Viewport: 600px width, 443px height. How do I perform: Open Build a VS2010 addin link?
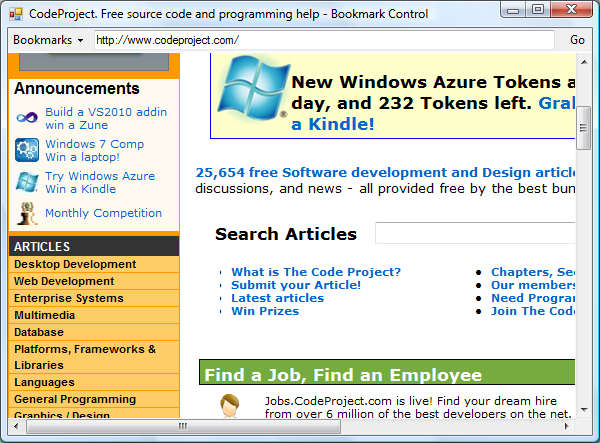(x=106, y=118)
